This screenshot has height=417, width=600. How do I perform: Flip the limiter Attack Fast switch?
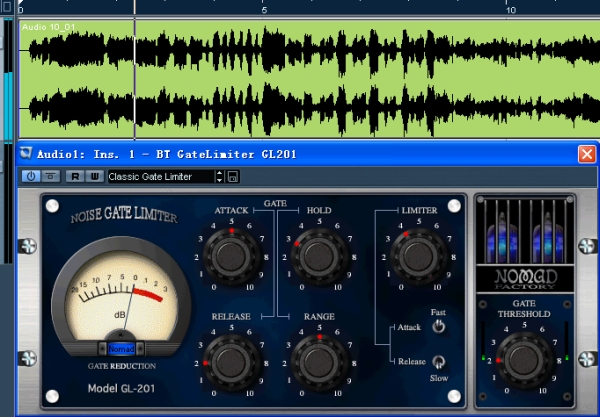pyautogui.click(x=439, y=326)
